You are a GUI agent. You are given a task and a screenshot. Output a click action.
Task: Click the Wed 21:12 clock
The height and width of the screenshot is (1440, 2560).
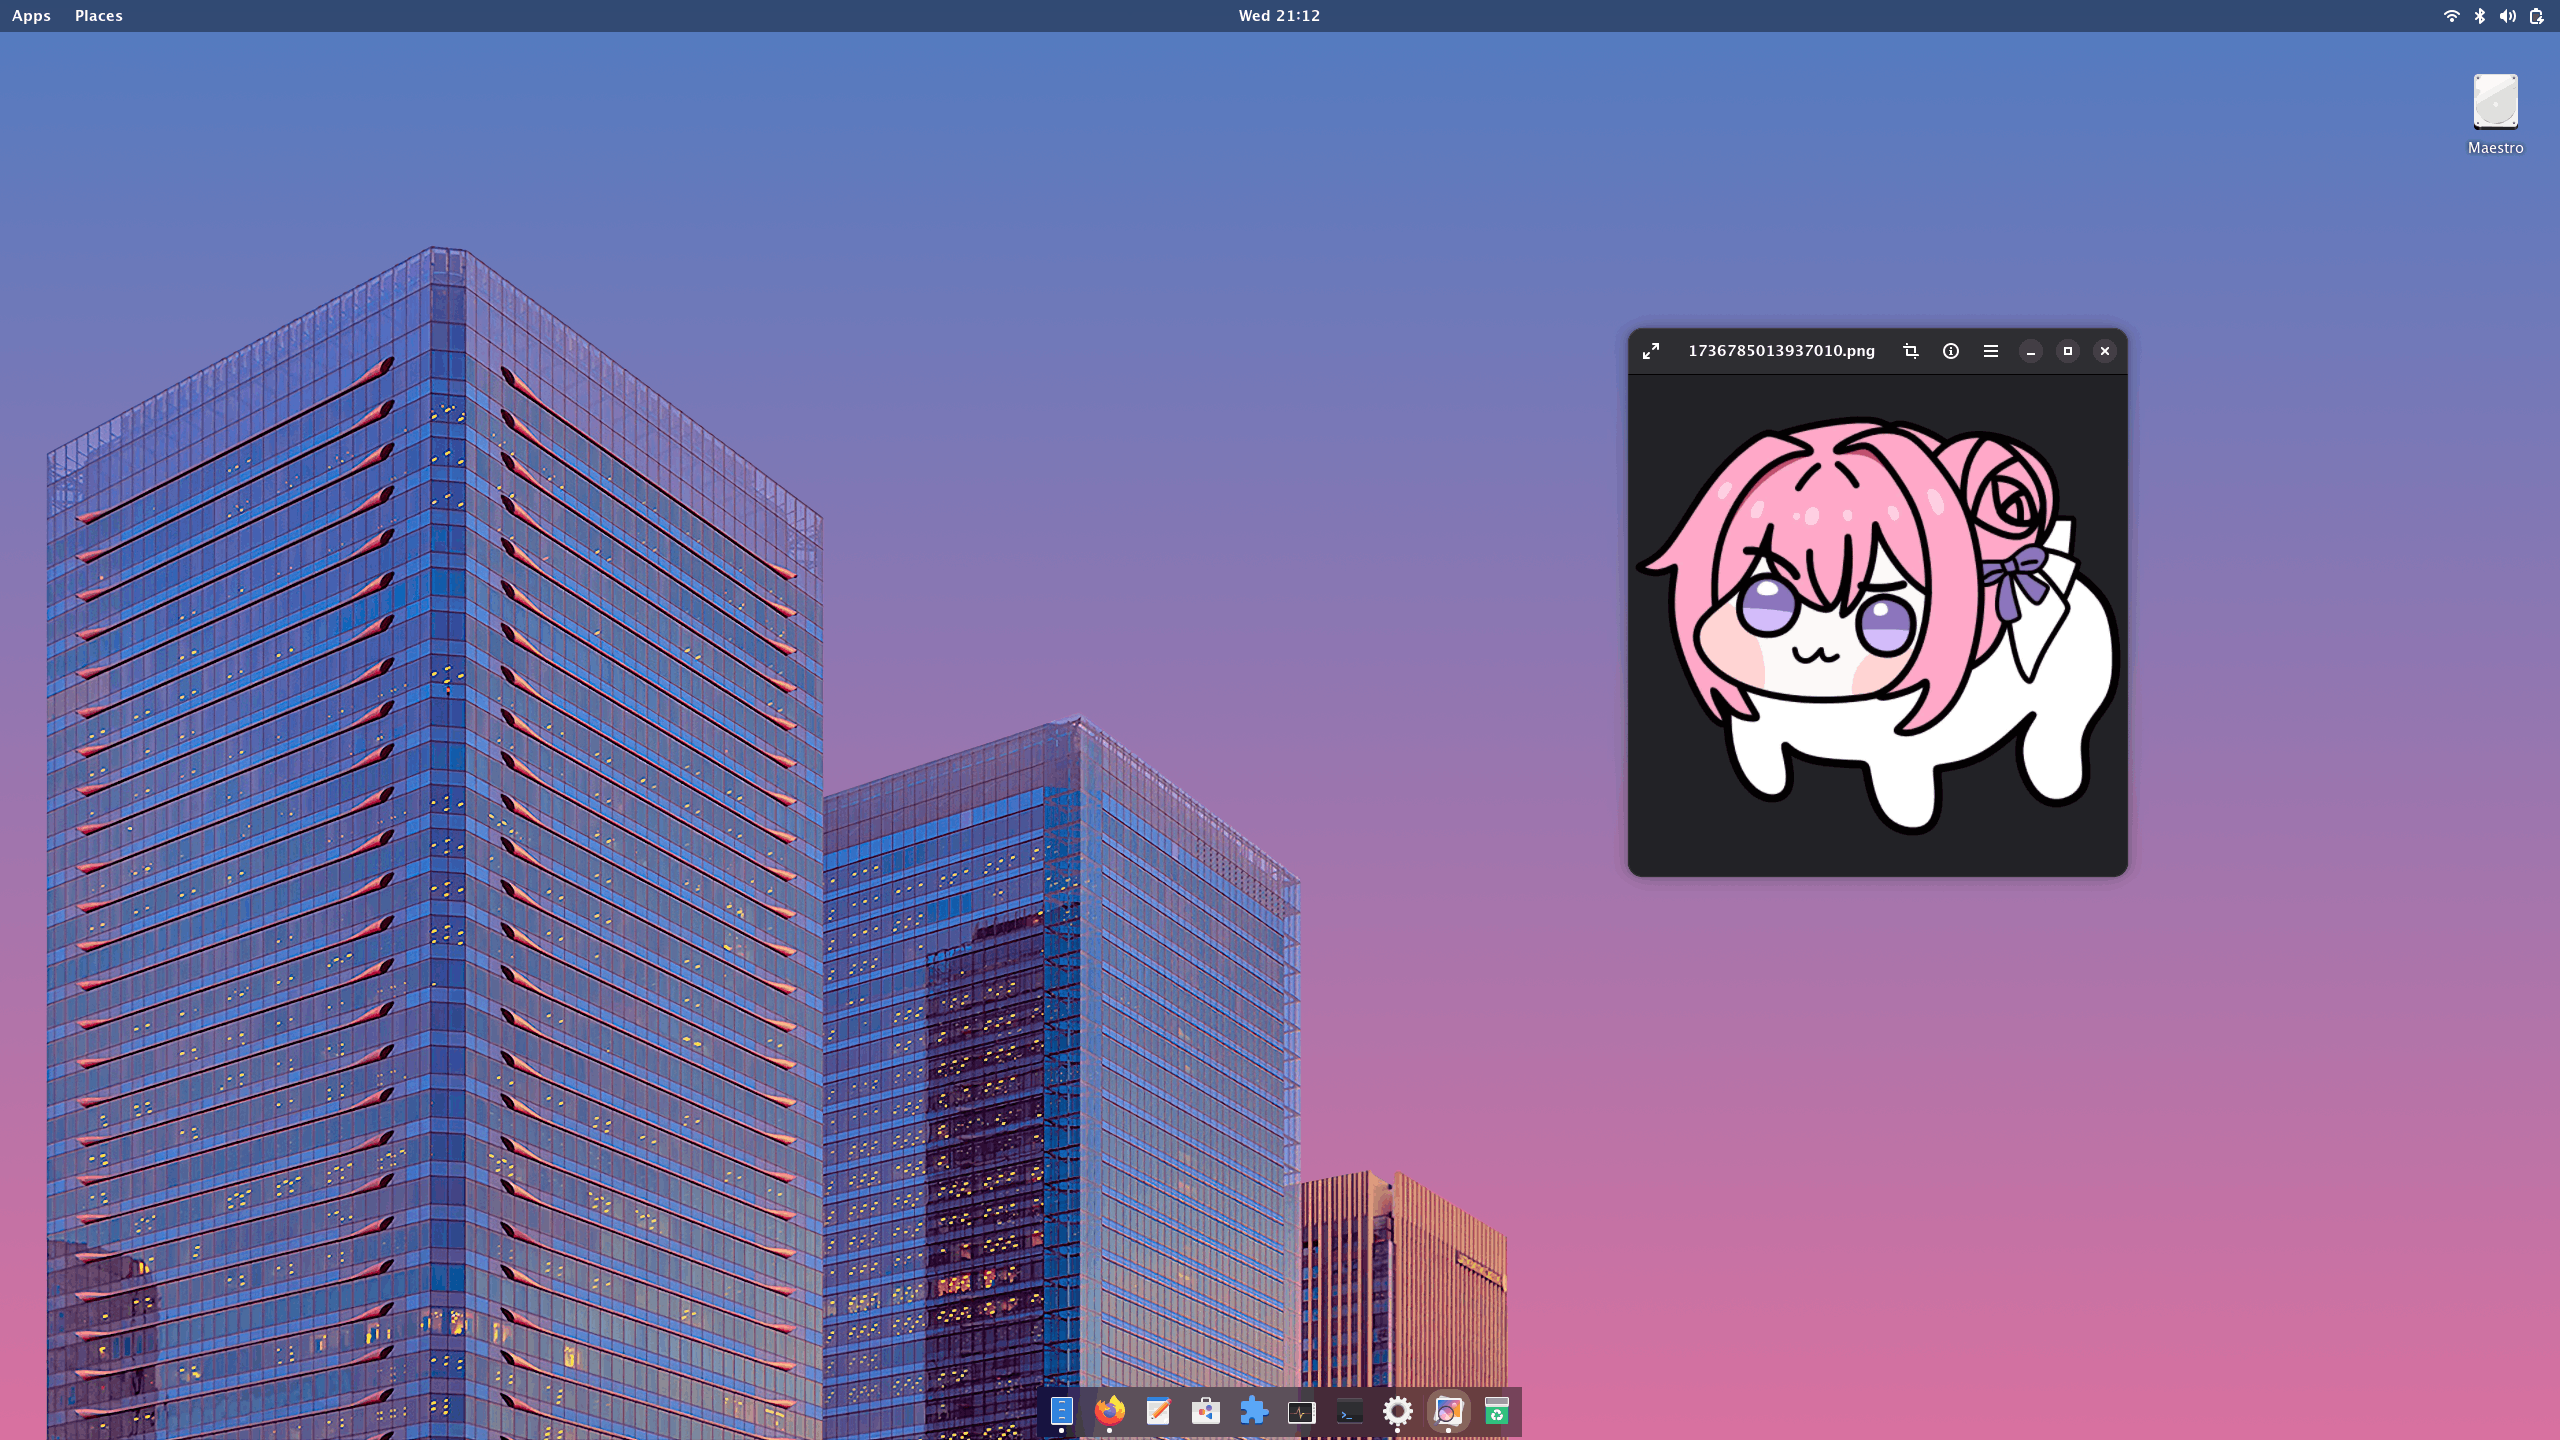point(1279,16)
